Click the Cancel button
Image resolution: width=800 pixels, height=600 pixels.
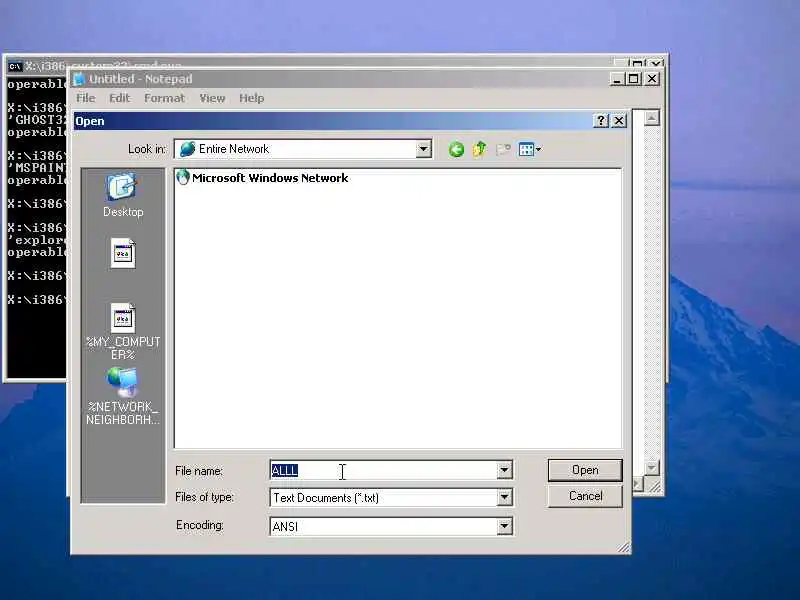[x=585, y=496]
